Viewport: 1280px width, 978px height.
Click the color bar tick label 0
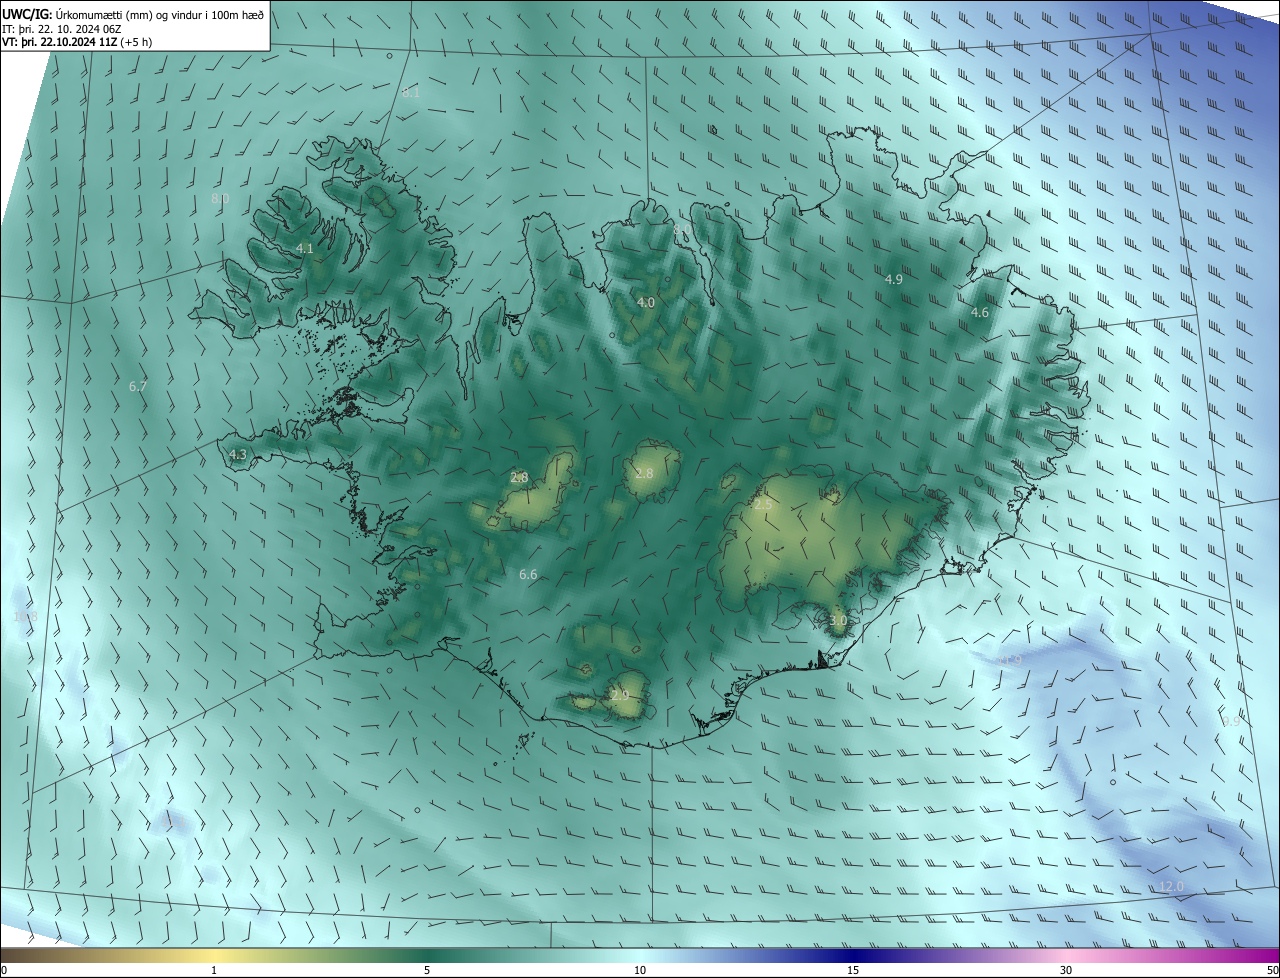click(x=4, y=970)
